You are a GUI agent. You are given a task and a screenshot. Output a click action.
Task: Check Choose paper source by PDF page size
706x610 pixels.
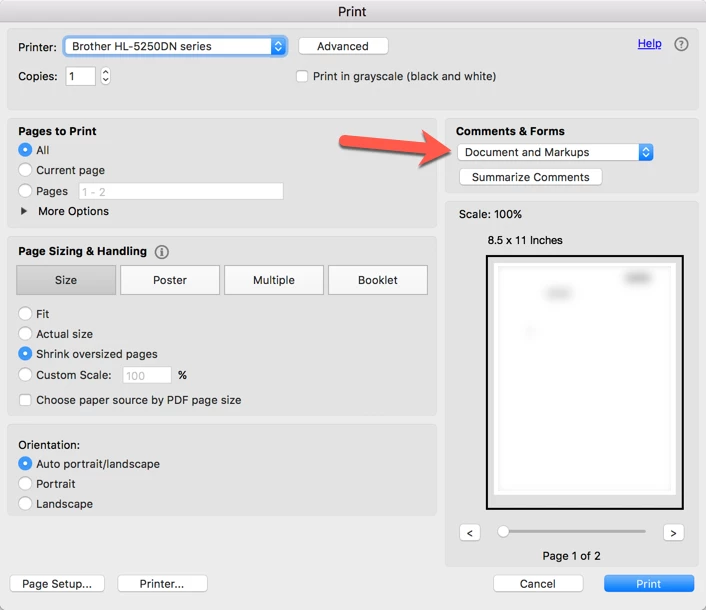[25, 400]
